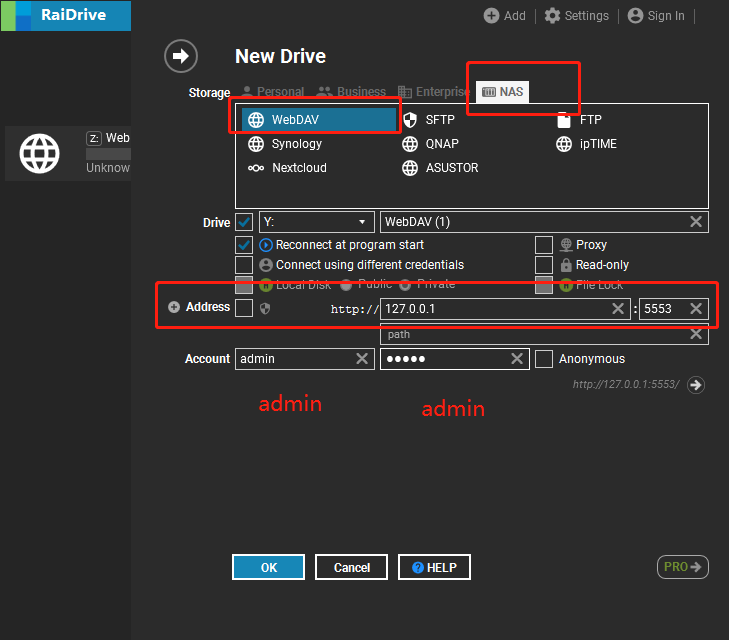This screenshot has height=640, width=729.
Task: Switch to the NAS storage tab
Action: click(502, 92)
